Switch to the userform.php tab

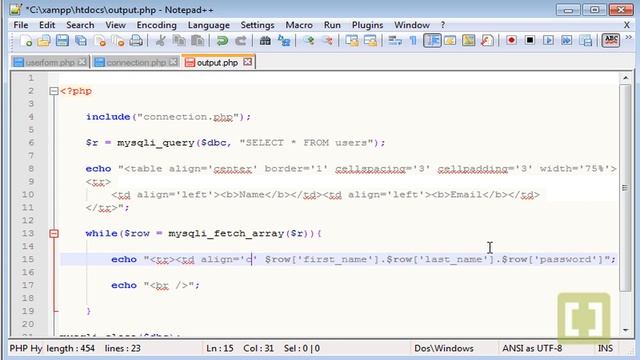click(50, 62)
